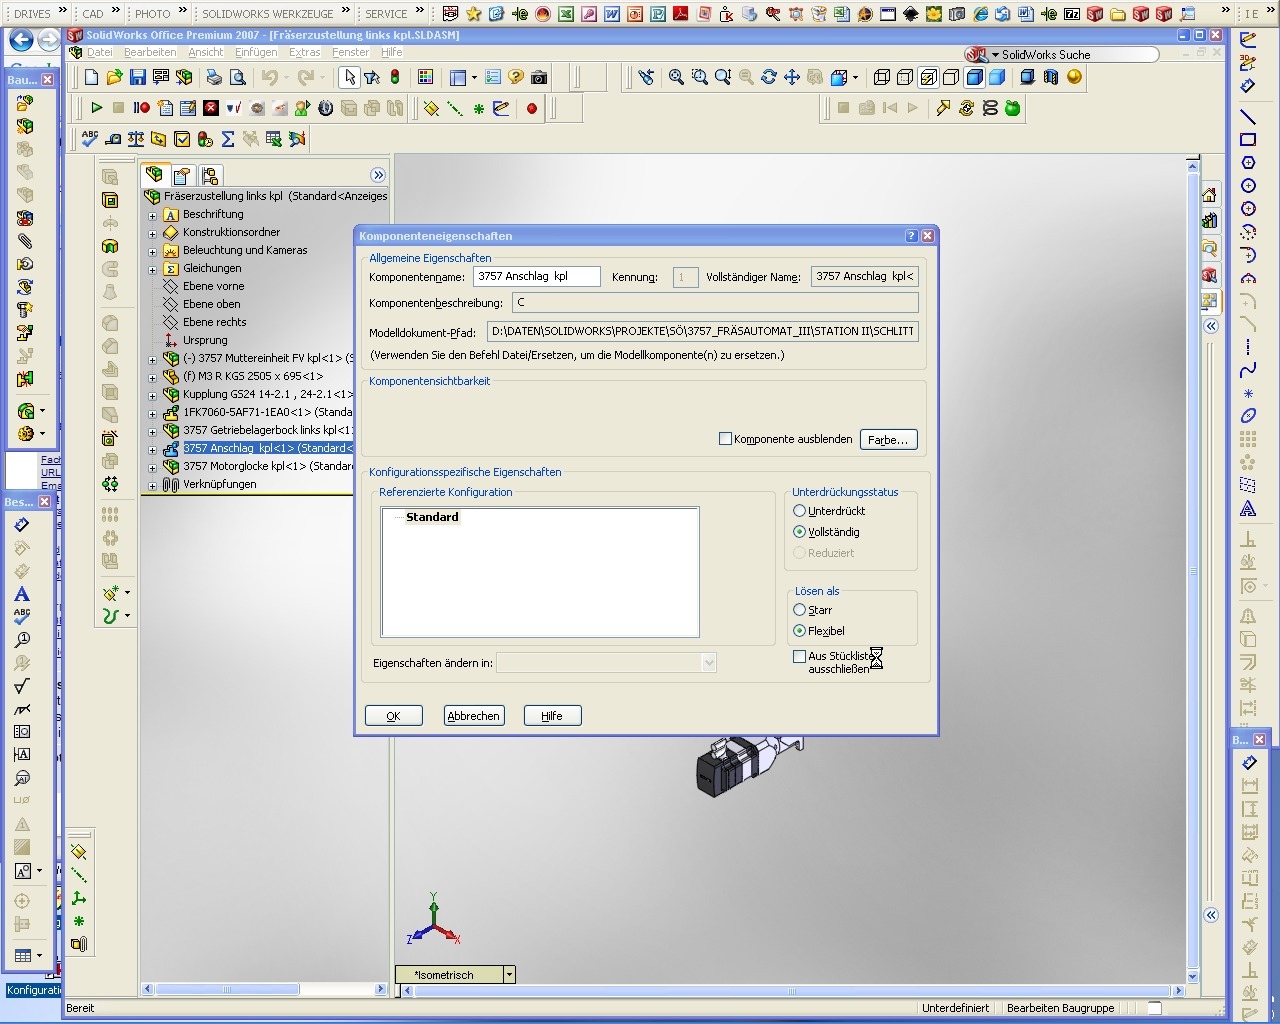
Task: Select the Ebene vorne tree item
Action: (213, 287)
